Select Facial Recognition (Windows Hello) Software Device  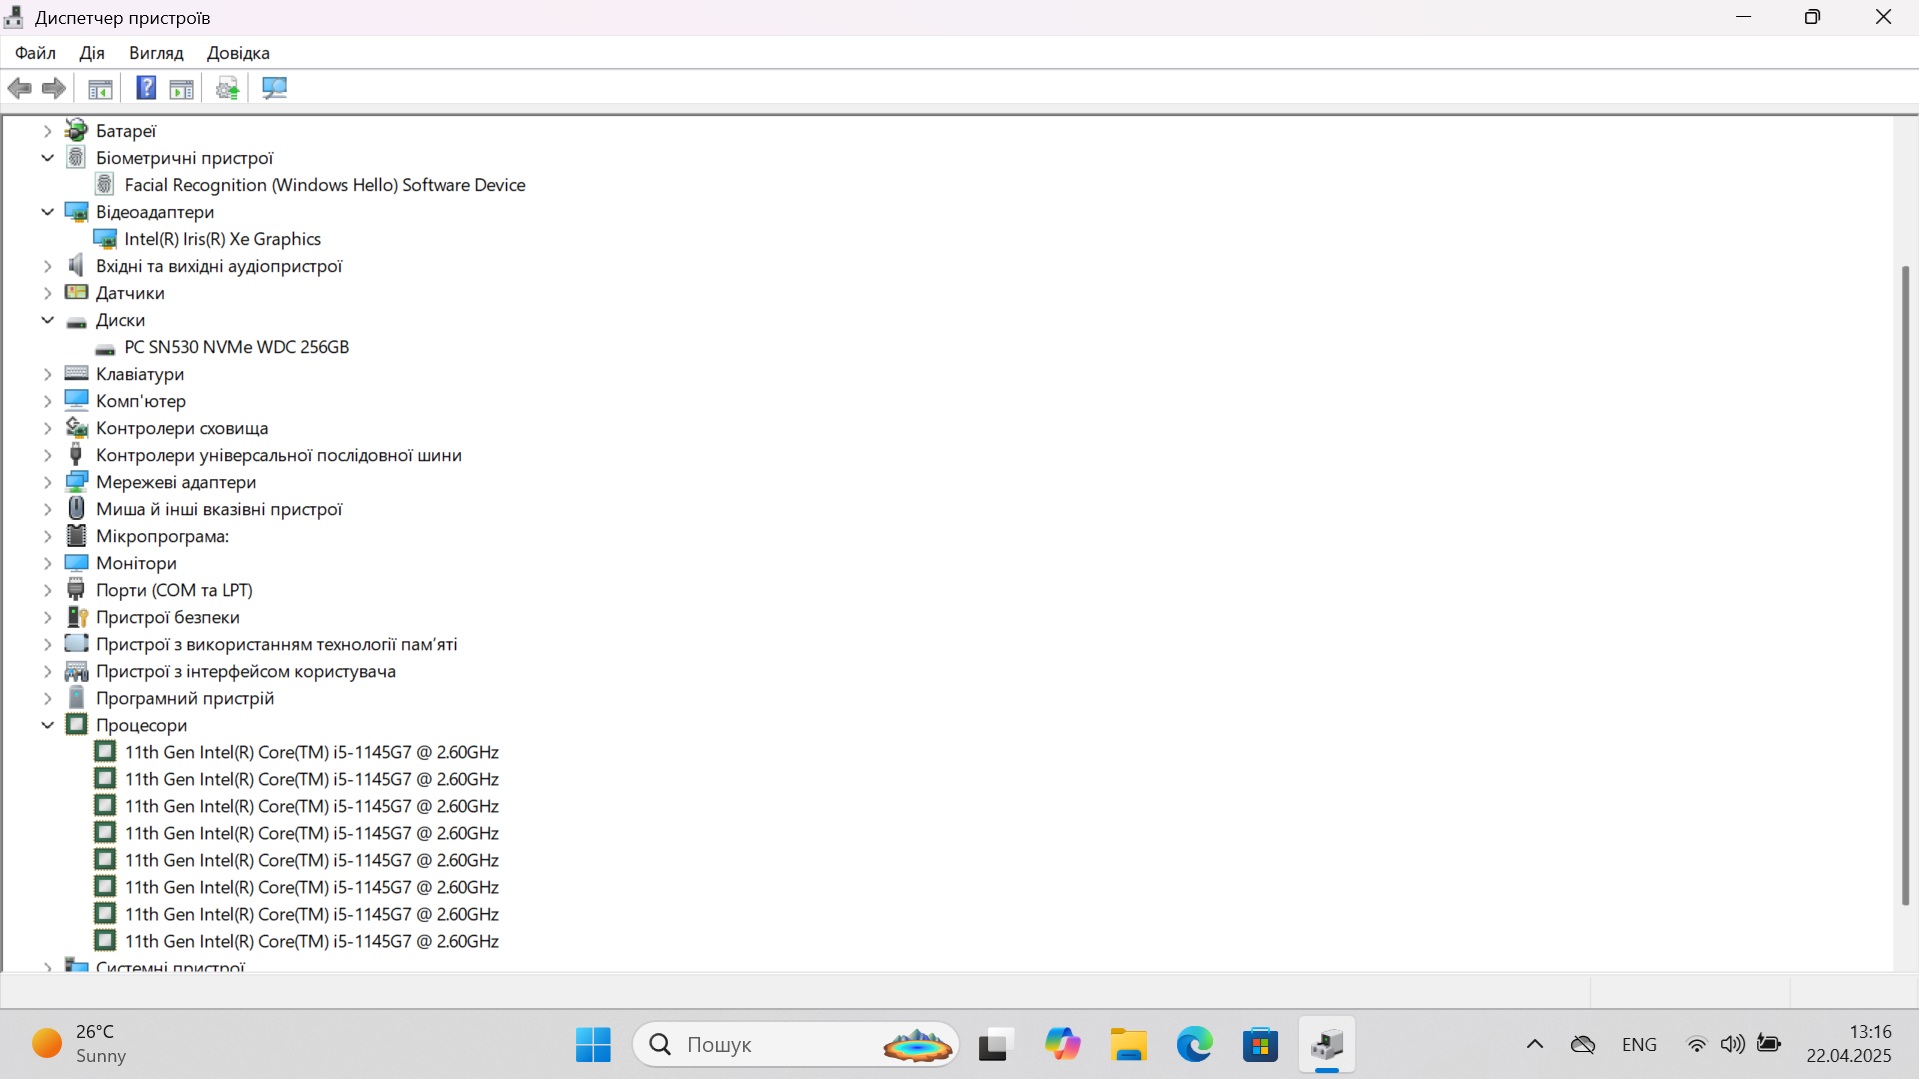325,185
